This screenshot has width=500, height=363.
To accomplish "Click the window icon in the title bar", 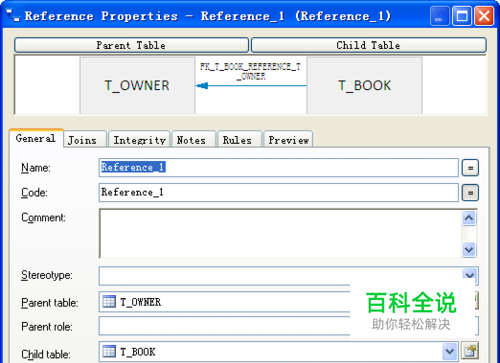I will click(13, 15).
